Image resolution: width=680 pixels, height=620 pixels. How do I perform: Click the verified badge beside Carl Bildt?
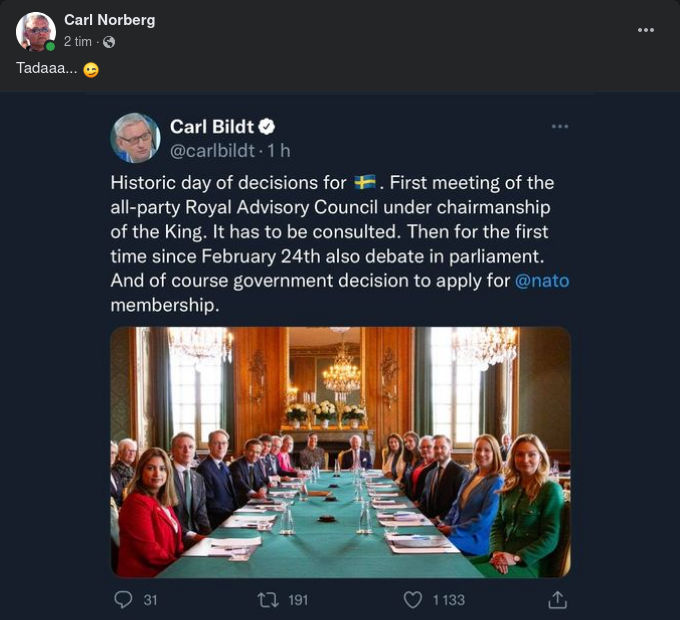[x=267, y=127]
